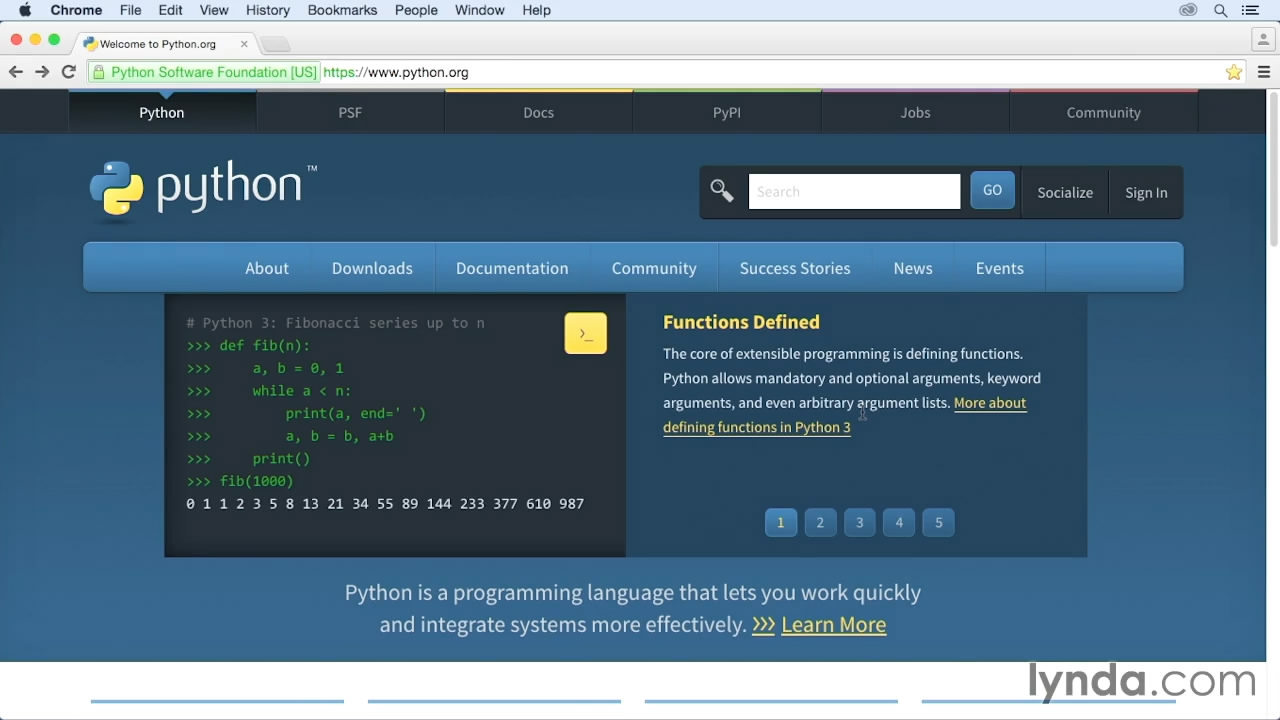Image resolution: width=1280 pixels, height=720 pixels.
Task: Open Chrome hamburger menu
Action: (1264, 72)
